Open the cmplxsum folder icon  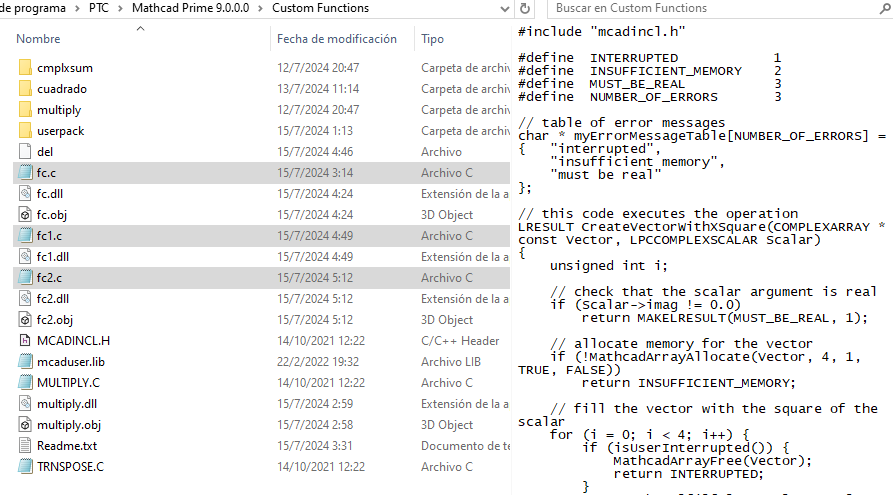point(26,68)
